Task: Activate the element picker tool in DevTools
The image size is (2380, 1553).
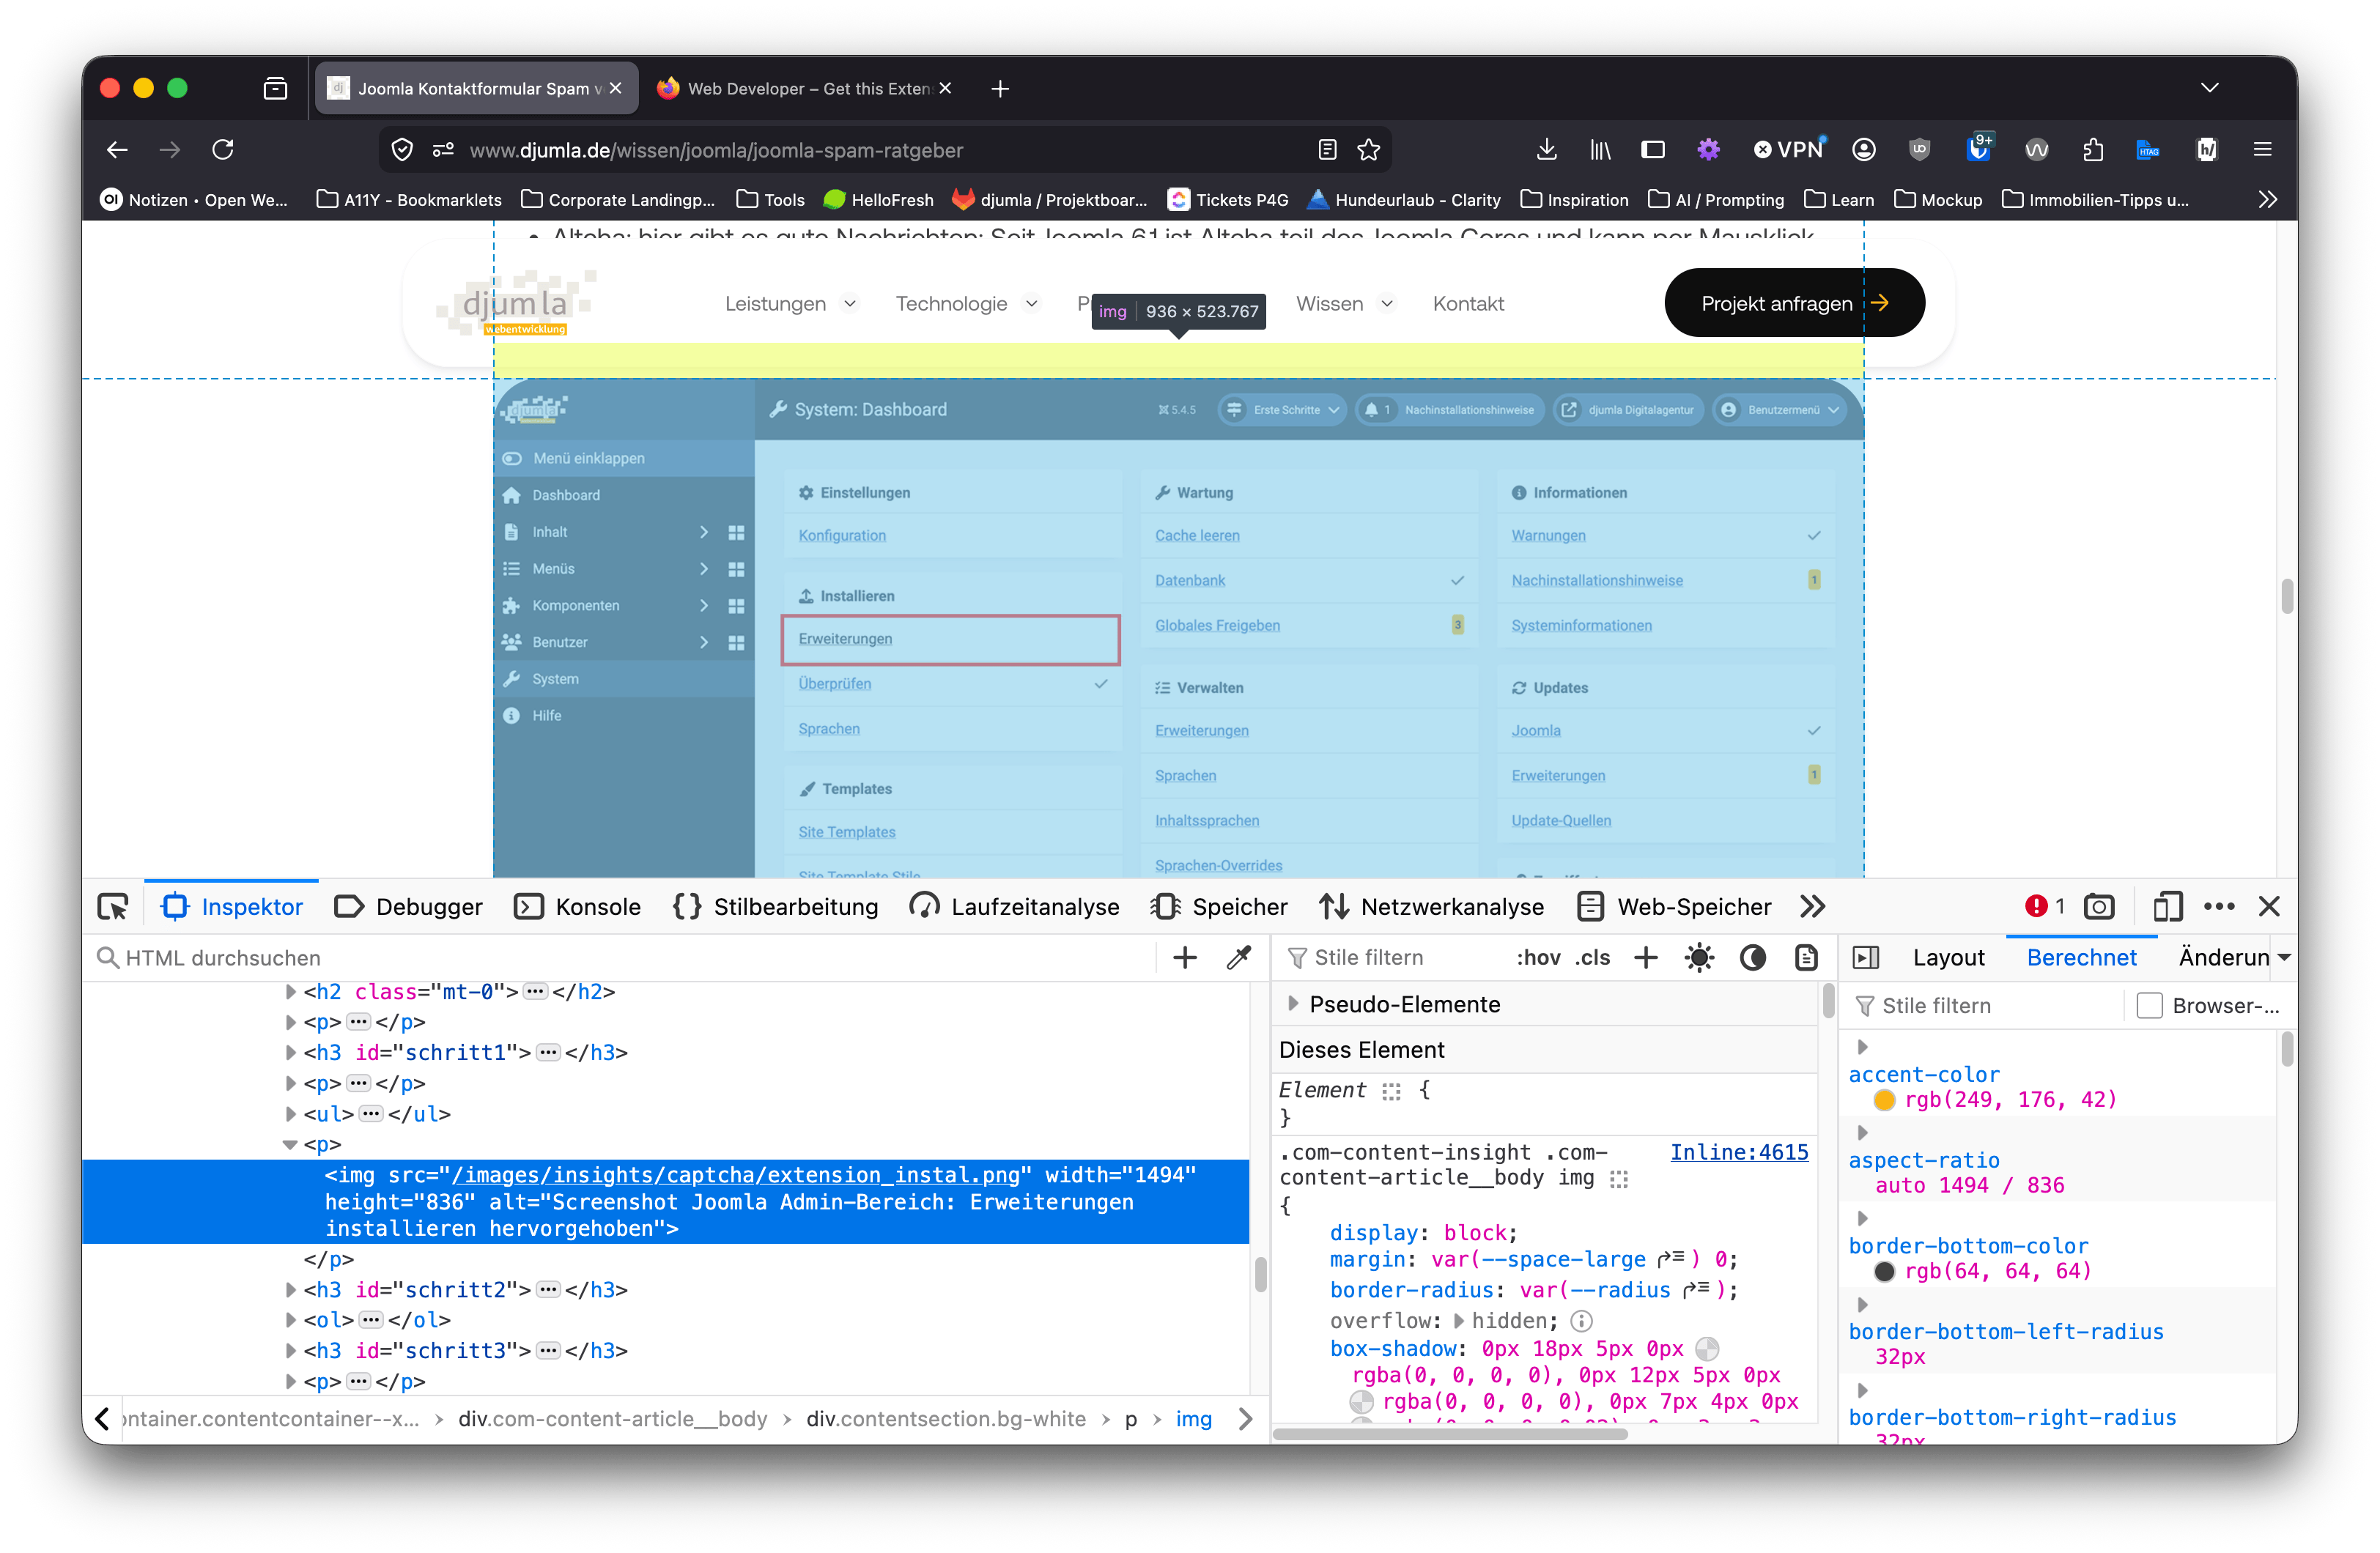Action: (x=113, y=906)
